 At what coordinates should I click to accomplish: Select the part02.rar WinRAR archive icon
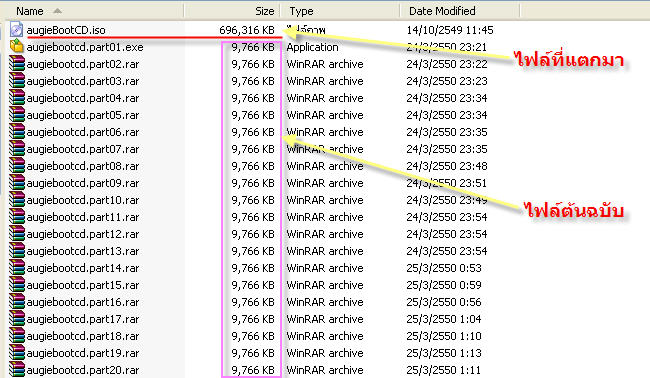coord(17,63)
